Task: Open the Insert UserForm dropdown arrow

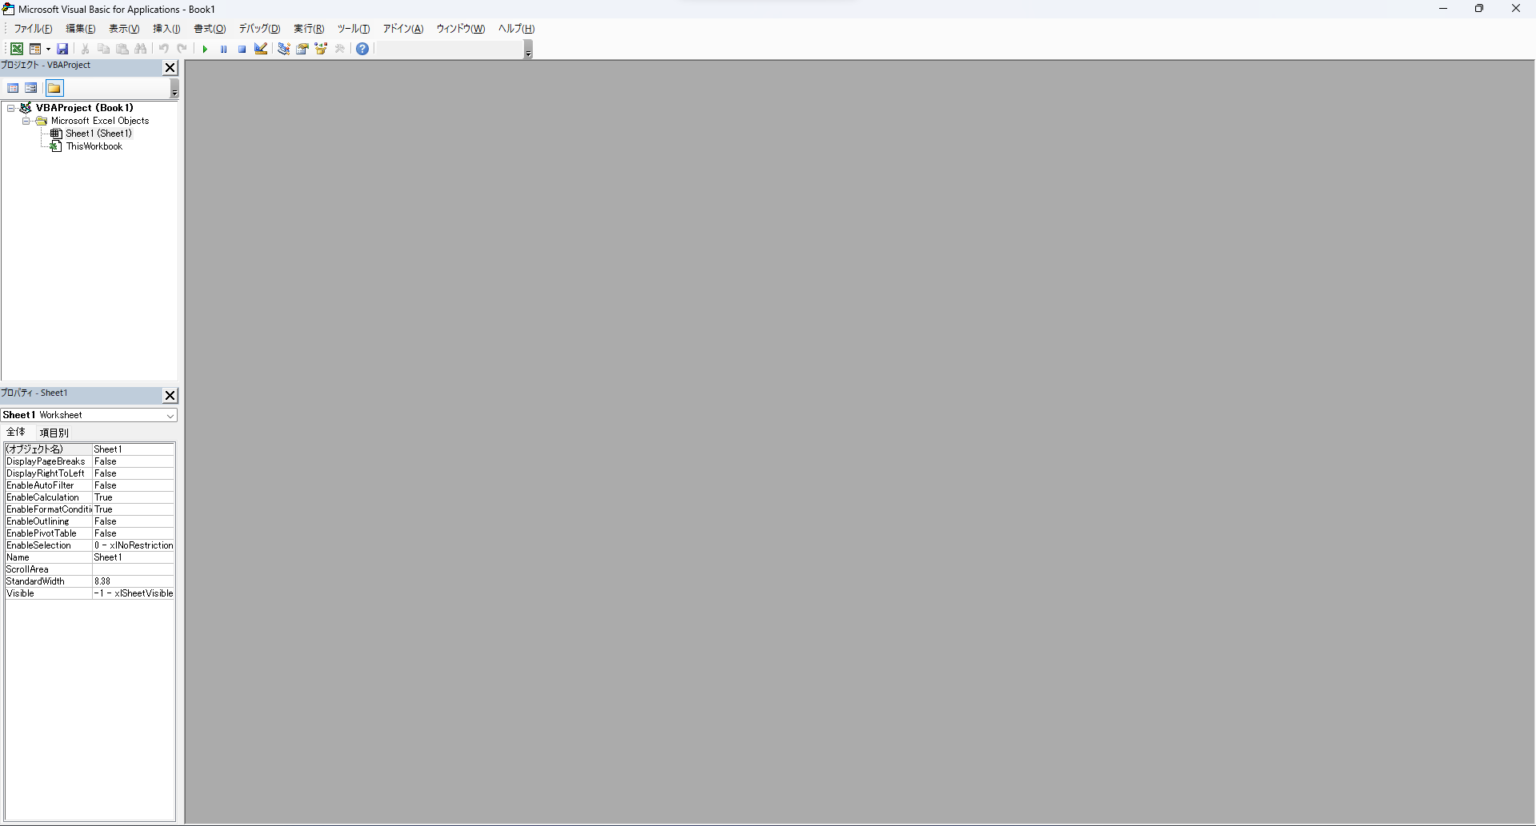Action: tap(47, 48)
